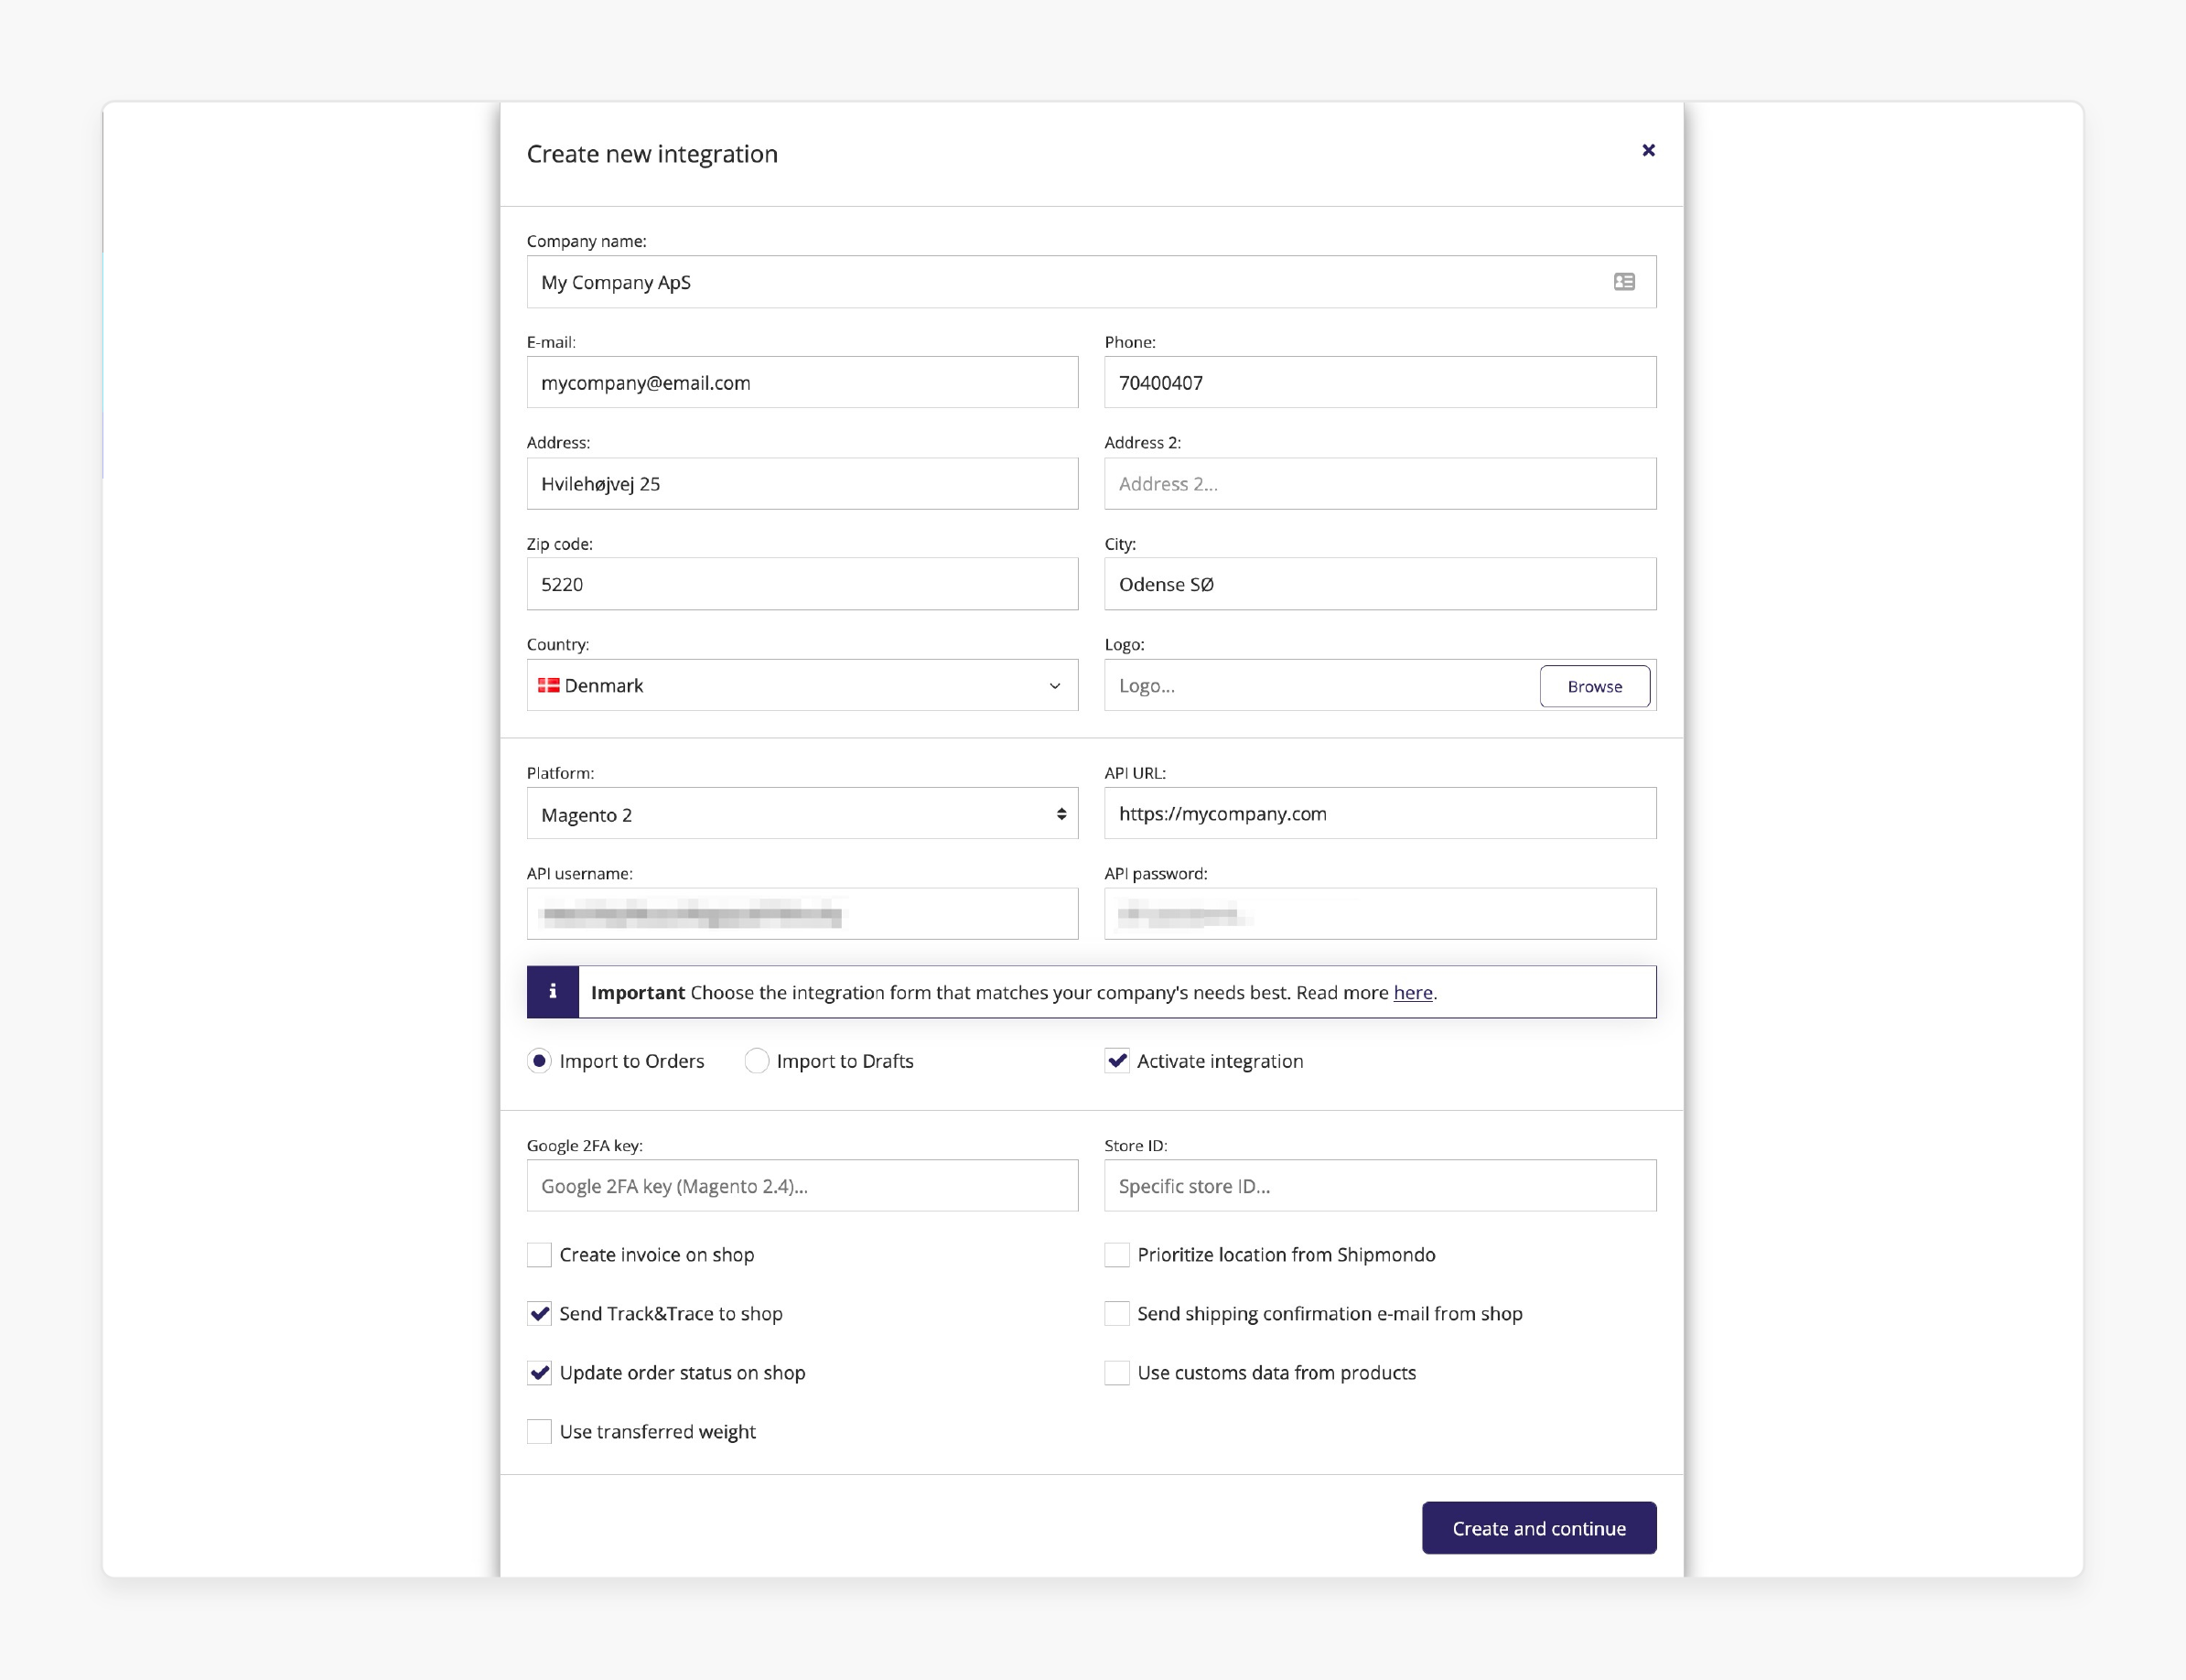This screenshot has width=2186, height=1680.
Task: Click the Company name input field
Action: (x=1091, y=282)
